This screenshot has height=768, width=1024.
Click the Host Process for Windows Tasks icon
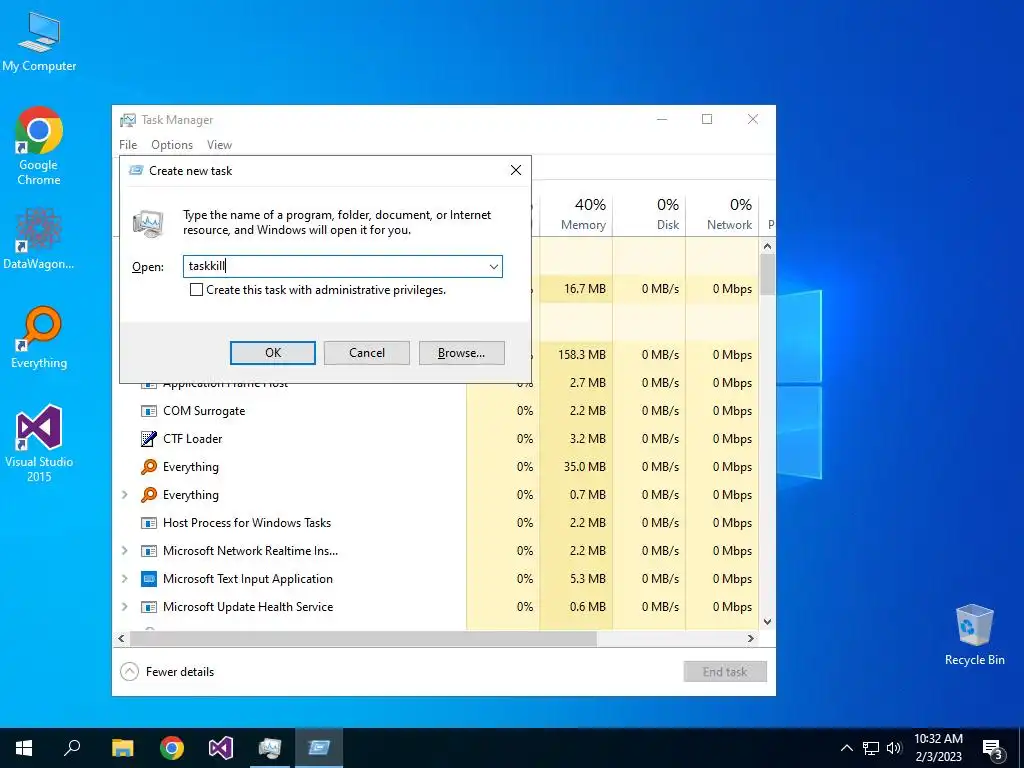point(149,523)
